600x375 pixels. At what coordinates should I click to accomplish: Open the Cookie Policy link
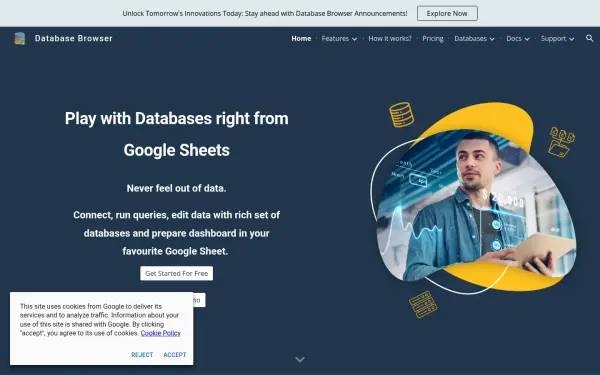click(160, 333)
